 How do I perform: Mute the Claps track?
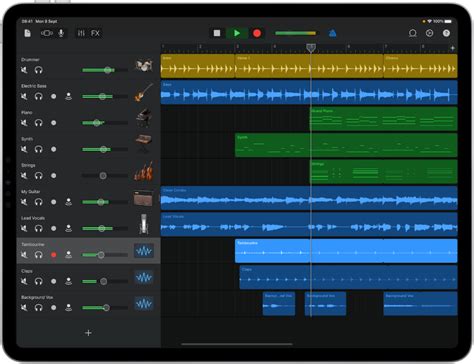tap(24, 281)
